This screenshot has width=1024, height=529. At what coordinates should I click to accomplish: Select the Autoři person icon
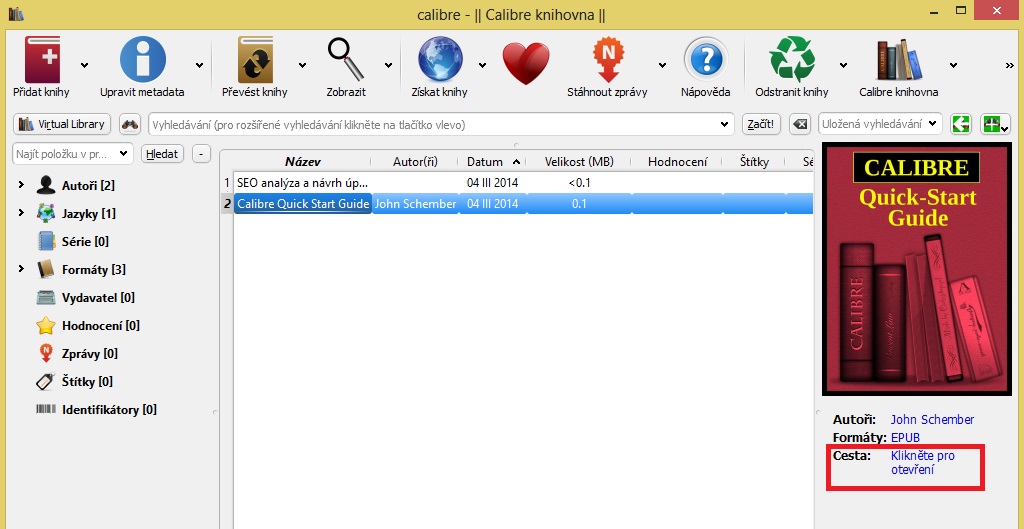click(46, 185)
